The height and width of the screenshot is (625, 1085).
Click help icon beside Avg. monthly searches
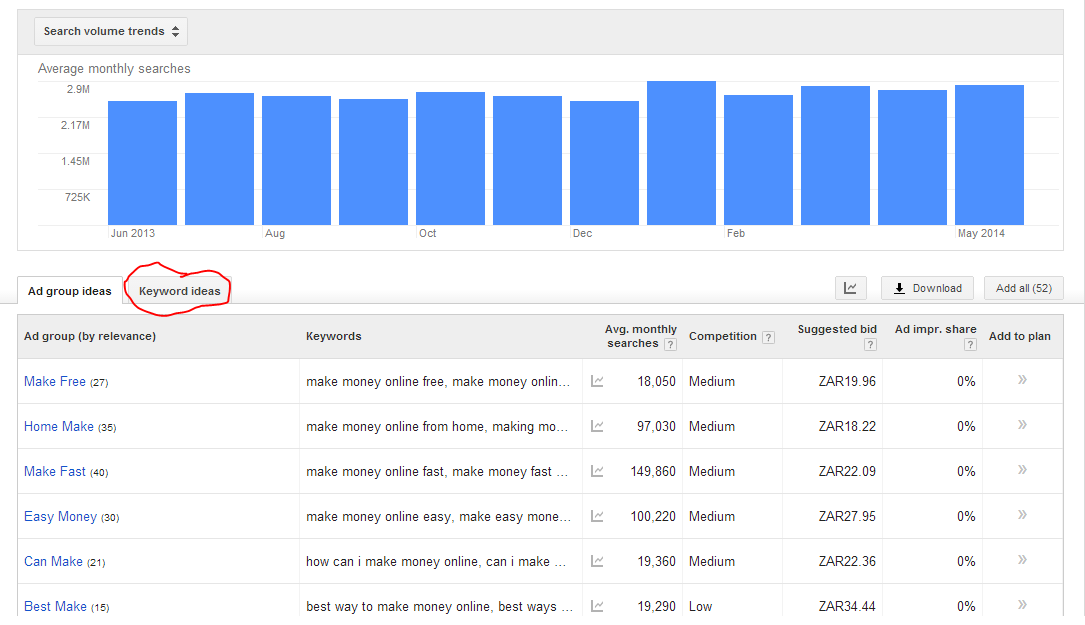click(x=670, y=344)
